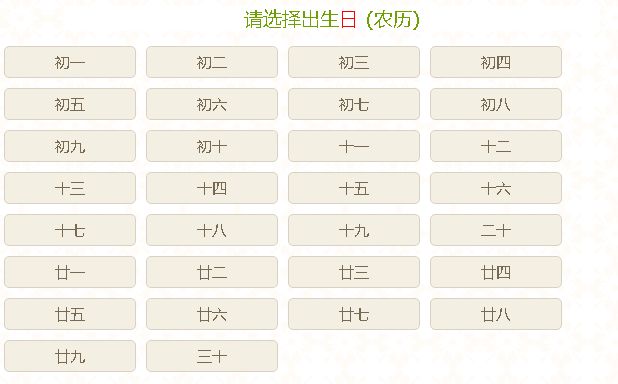The height and width of the screenshot is (384, 618).
Task: Click the 廿六 day option
Action: tap(212, 314)
